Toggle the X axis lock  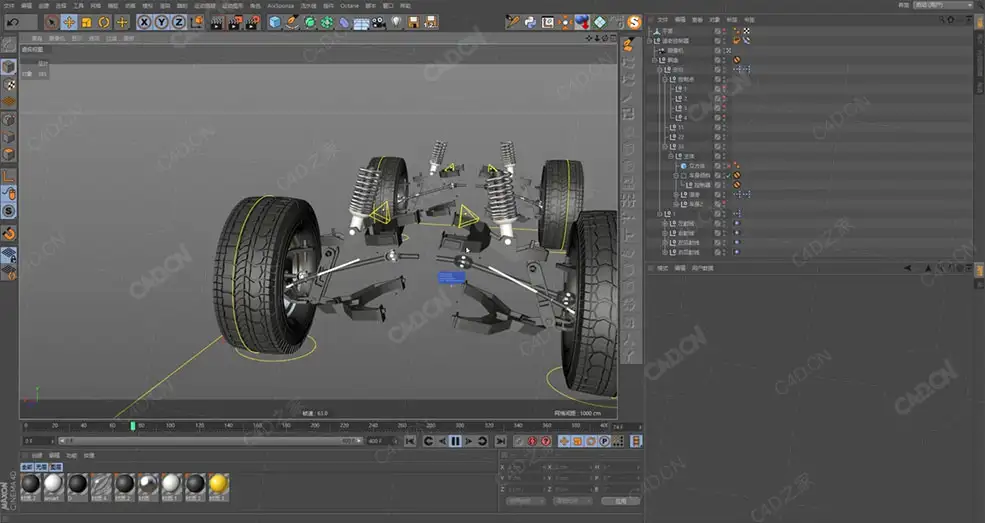[x=144, y=23]
